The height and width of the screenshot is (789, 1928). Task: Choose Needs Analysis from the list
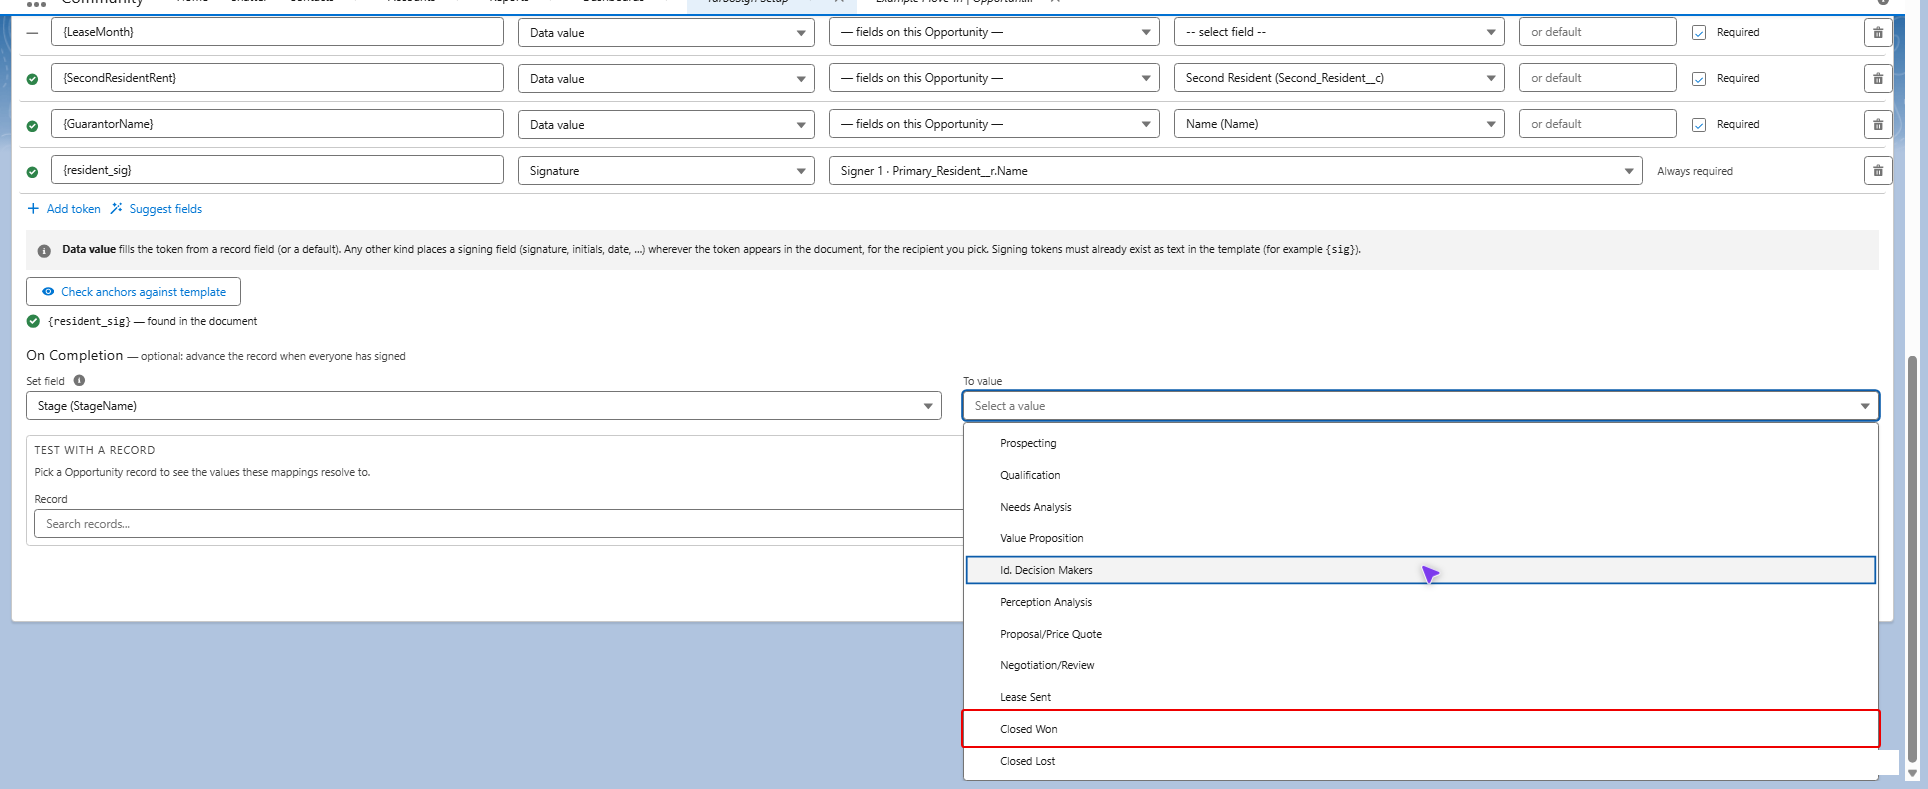point(1420,507)
